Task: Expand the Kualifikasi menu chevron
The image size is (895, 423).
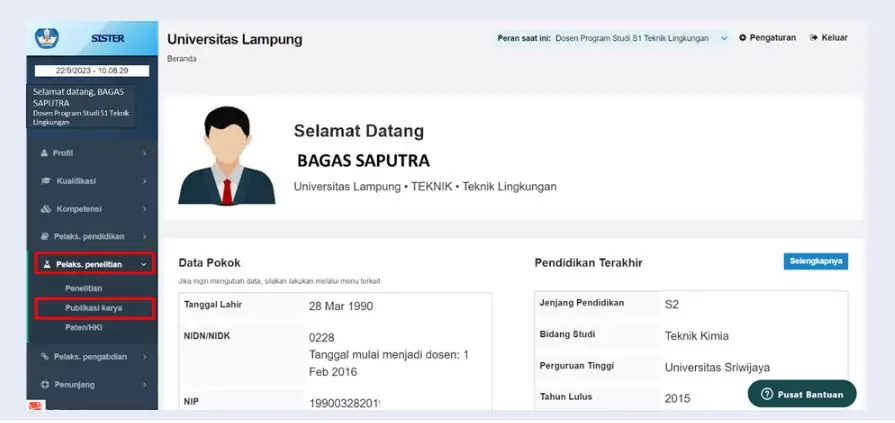Action: [x=144, y=181]
